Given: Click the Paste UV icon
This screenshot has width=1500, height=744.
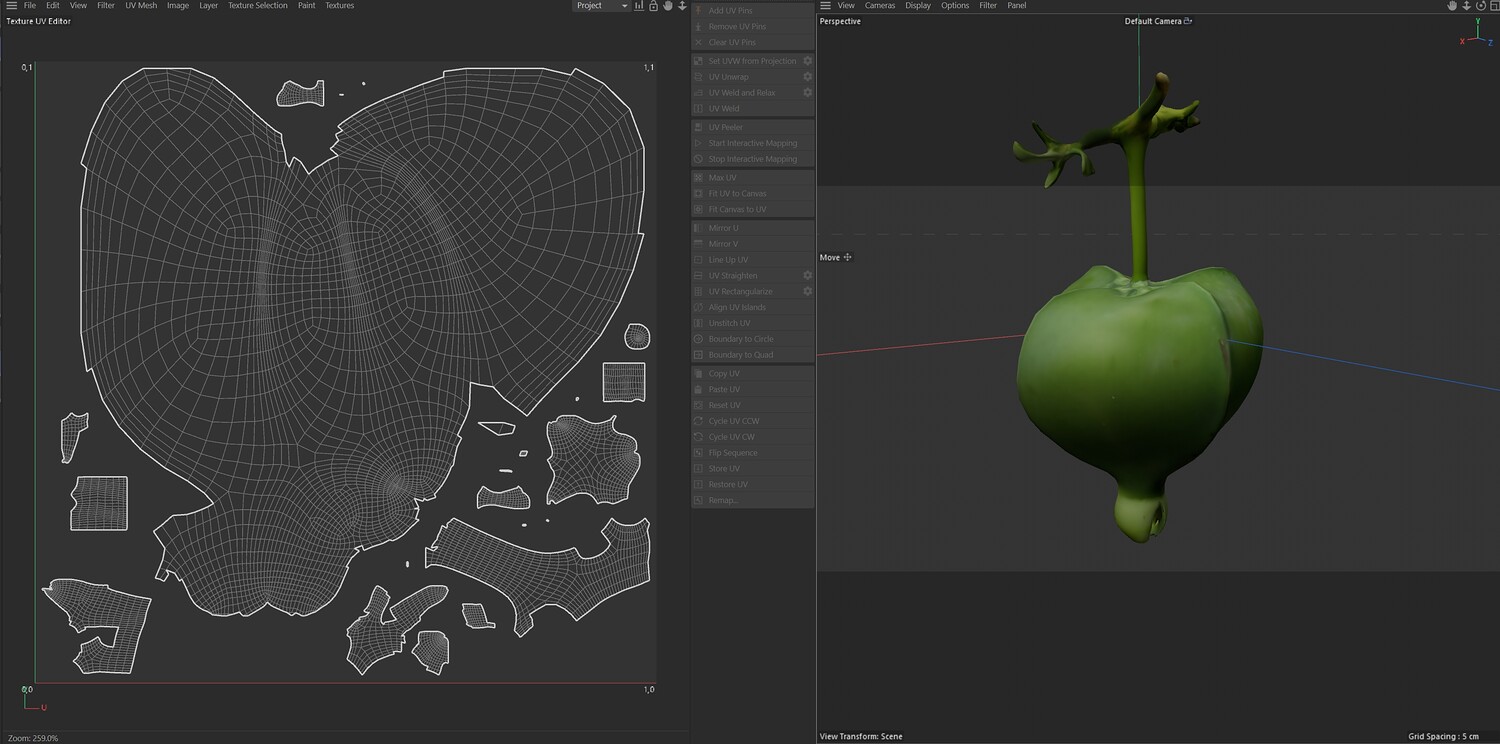Looking at the screenshot, I should (698, 390).
